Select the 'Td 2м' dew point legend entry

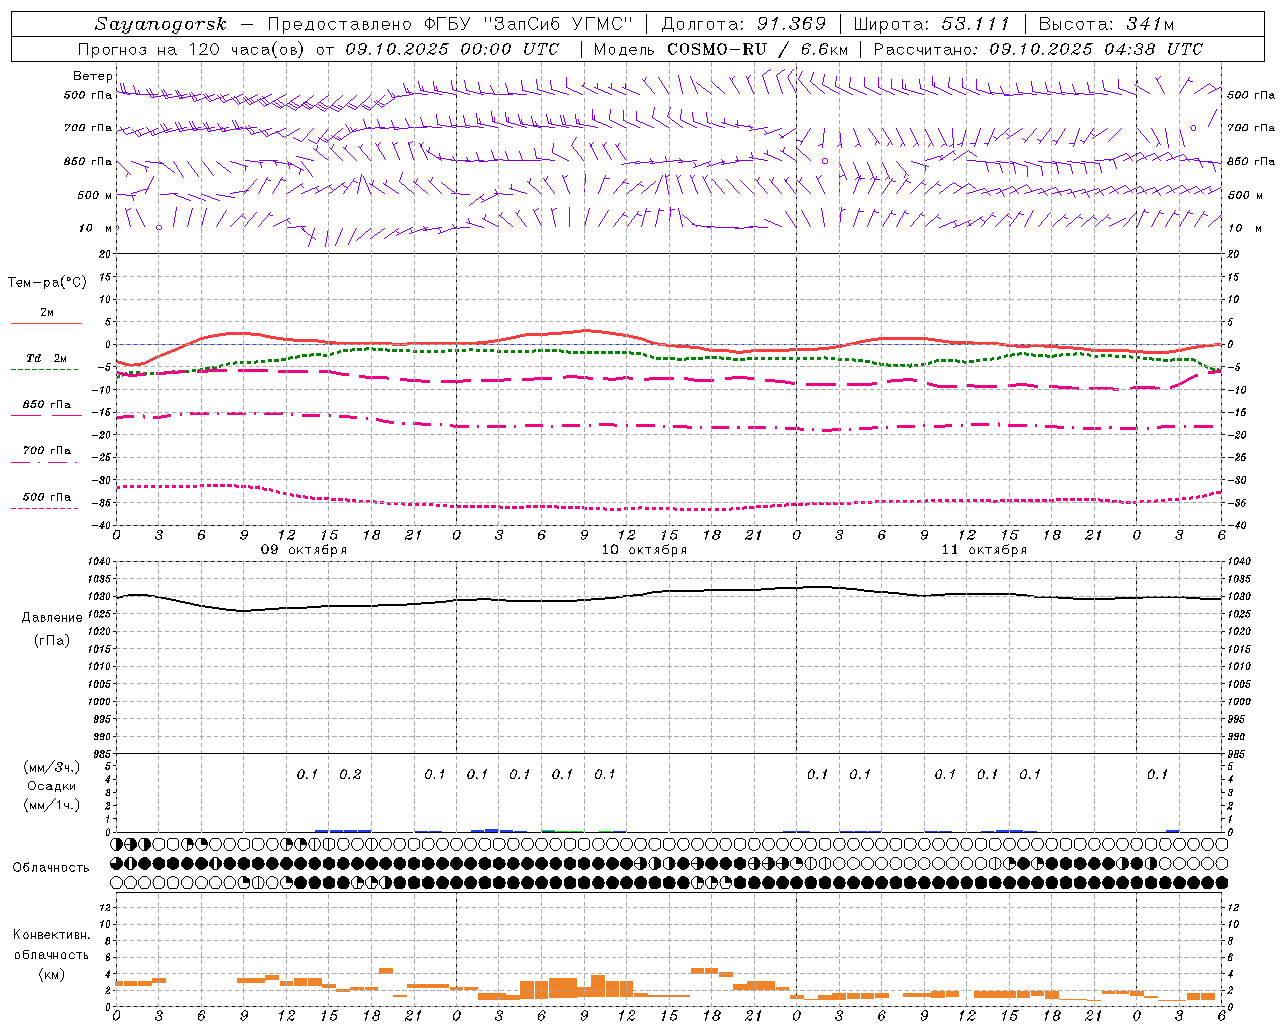(x=47, y=358)
